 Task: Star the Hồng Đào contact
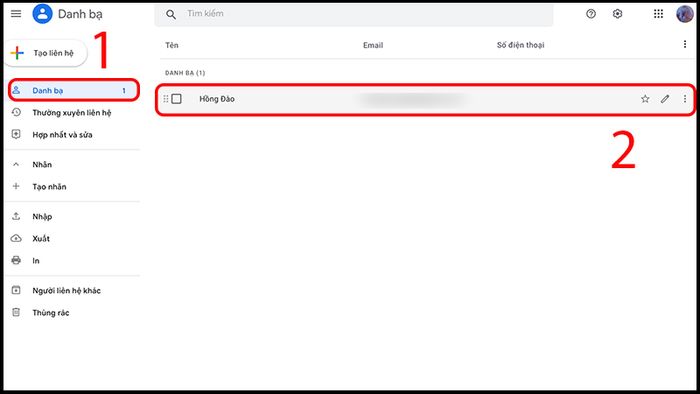tap(645, 99)
